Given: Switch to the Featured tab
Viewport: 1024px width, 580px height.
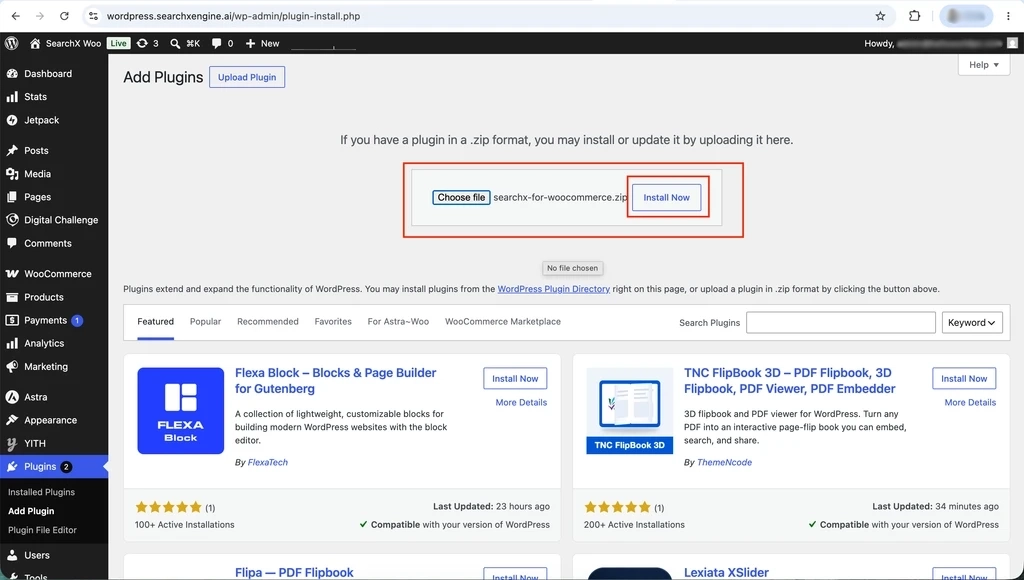Looking at the screenshot, I should pyautogui.click(x=155, y=321).
